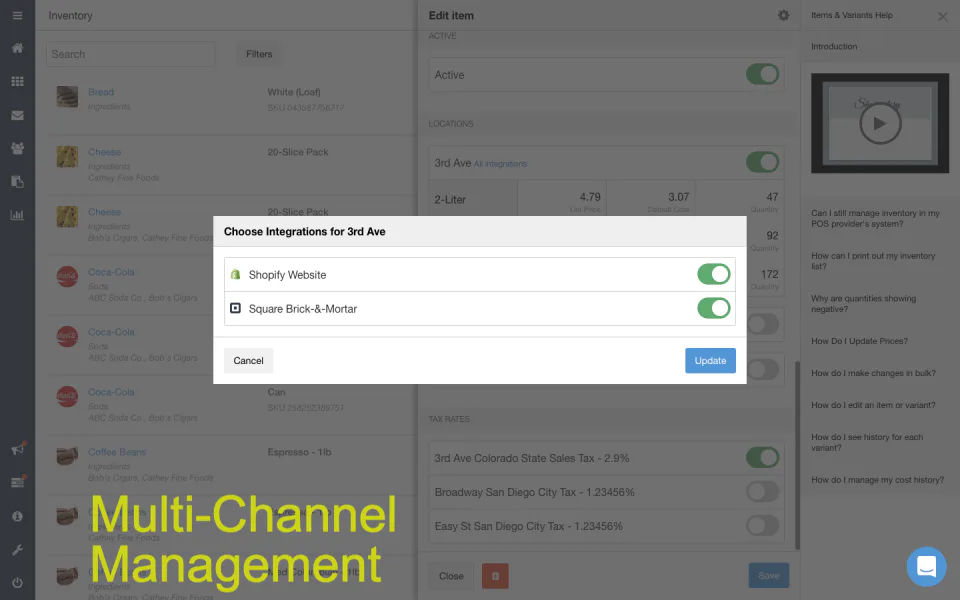Image resolution: width=960 pixels, height=600 pixels.
Task: Toggle the 3rd Ave location switch
Action: [762, 162]
